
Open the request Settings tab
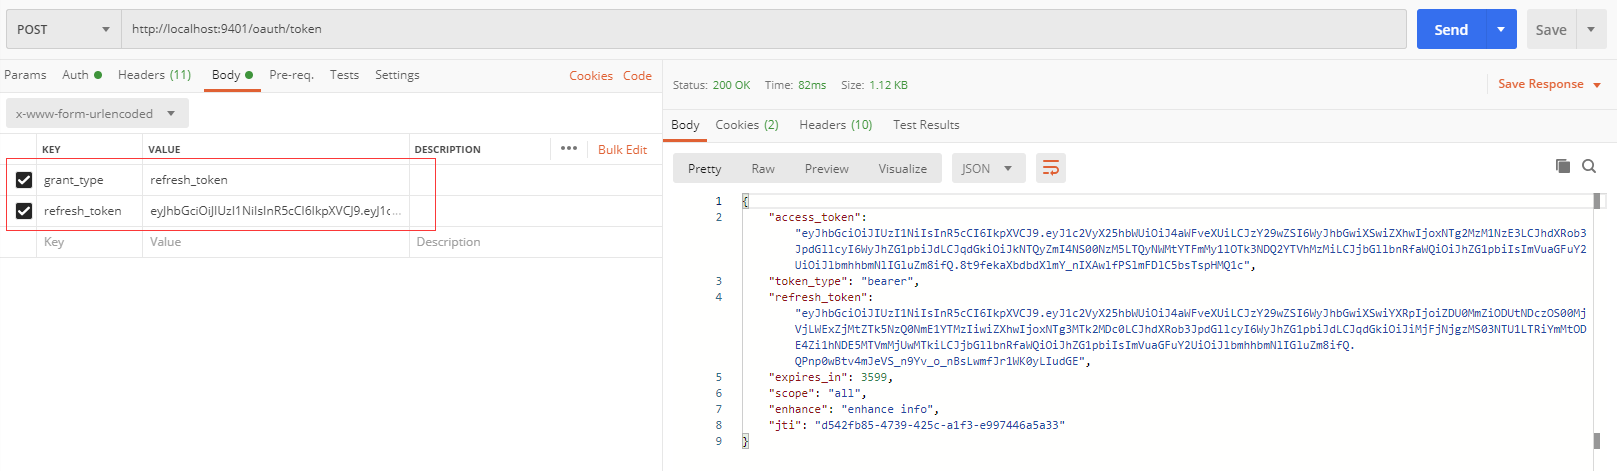point(397,75)
